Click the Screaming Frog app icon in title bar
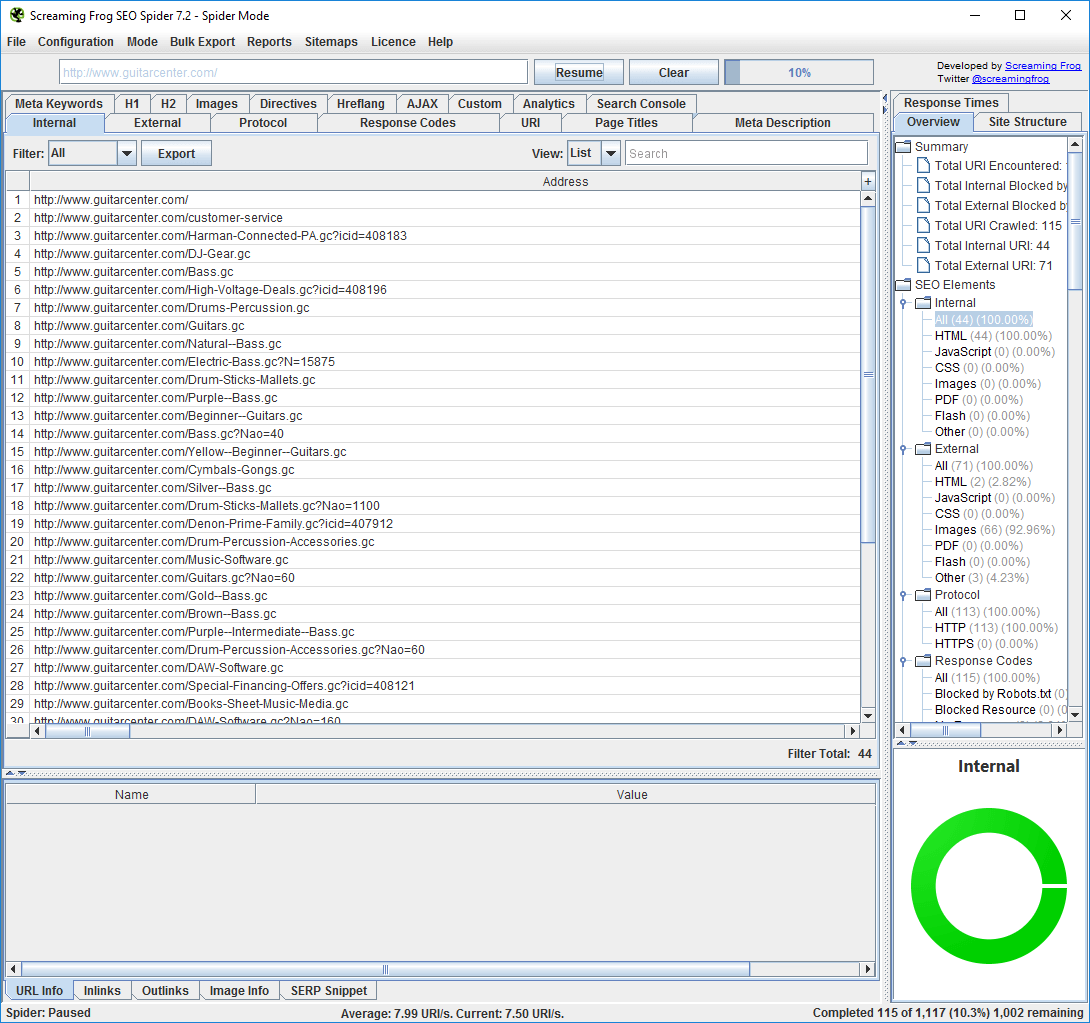1090x1023 pixels. 17,15
